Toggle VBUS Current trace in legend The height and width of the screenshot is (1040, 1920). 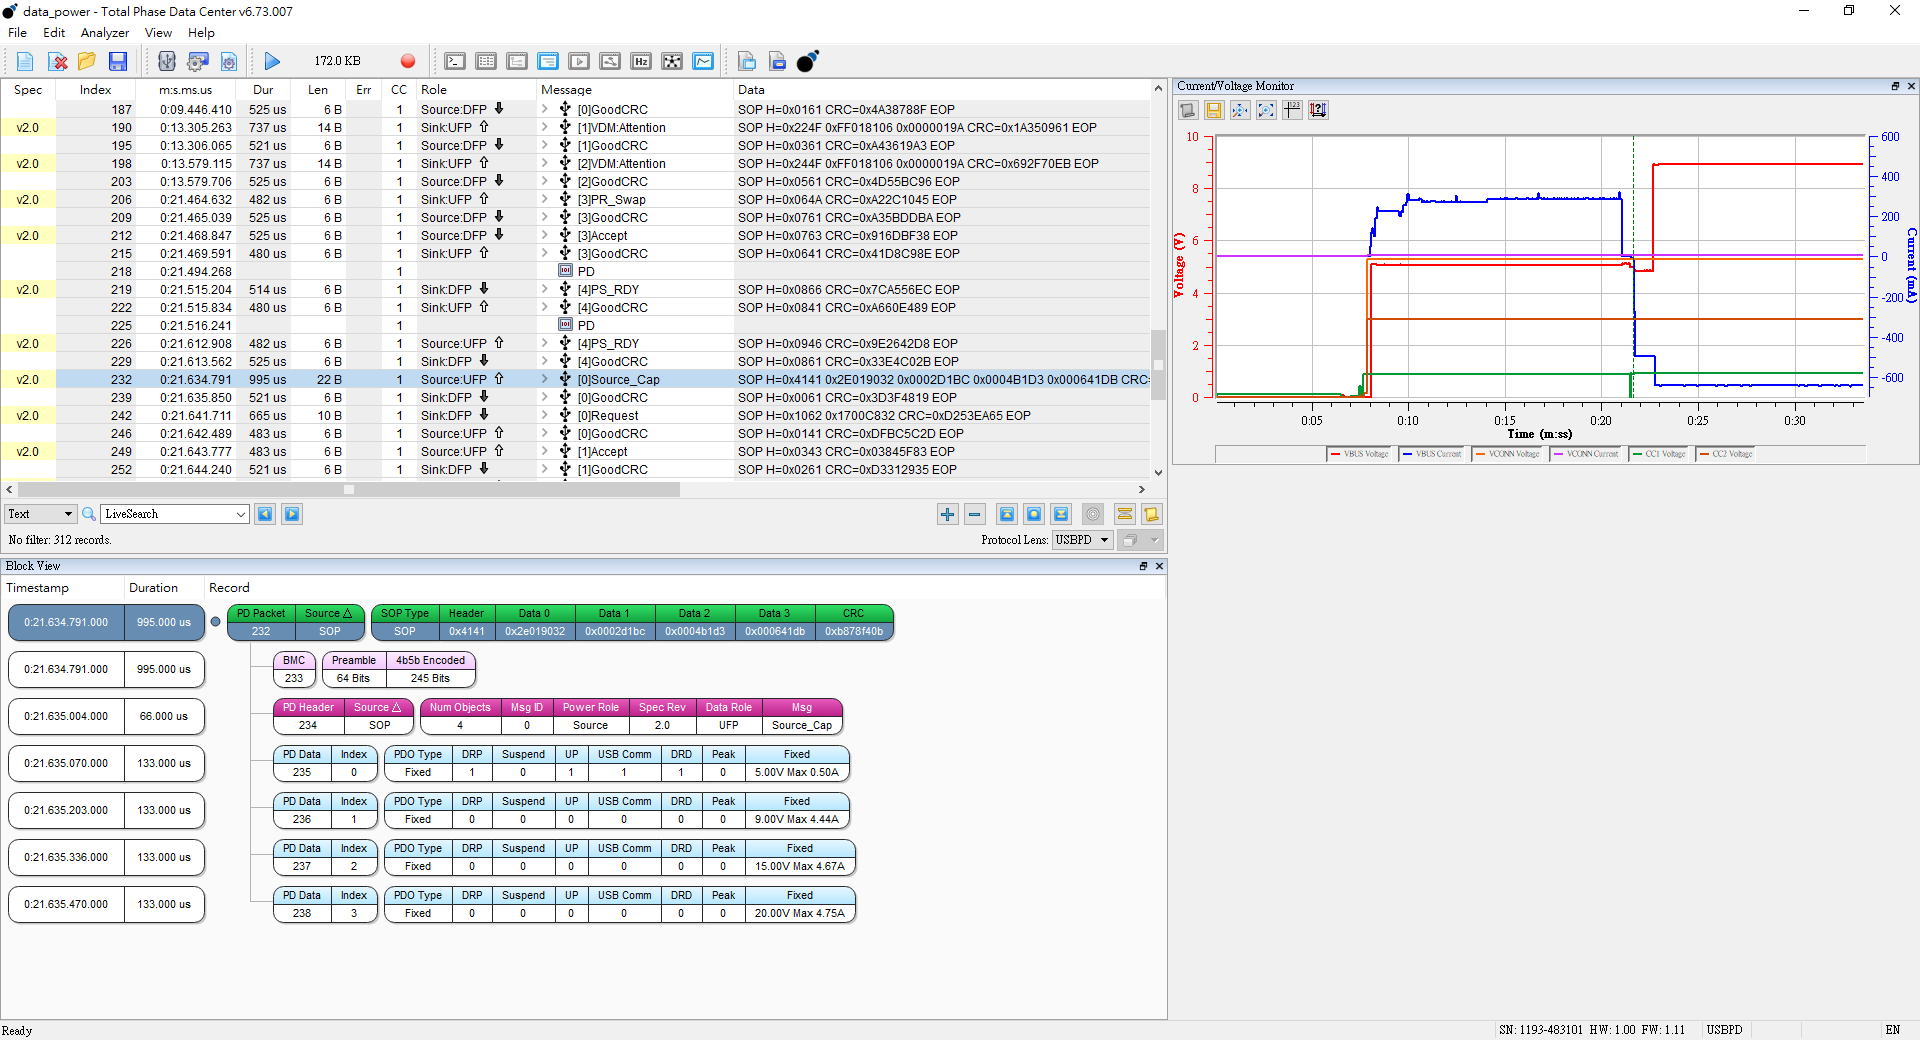point(1433,454)
